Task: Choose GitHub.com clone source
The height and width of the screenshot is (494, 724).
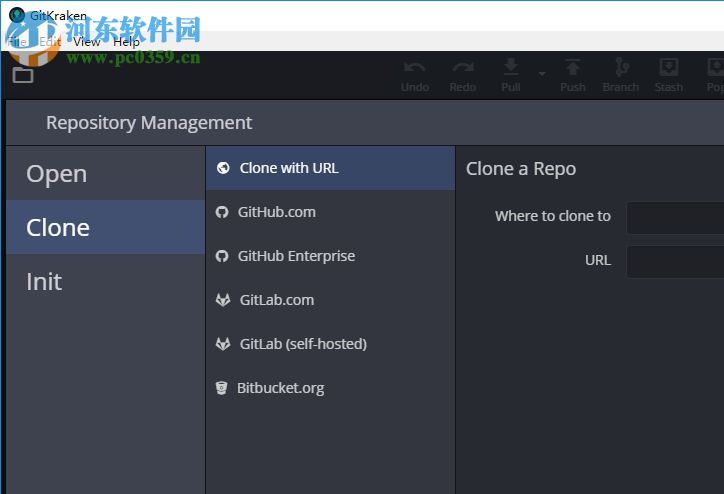Action: pyautogui.click(x=331, y=212)
